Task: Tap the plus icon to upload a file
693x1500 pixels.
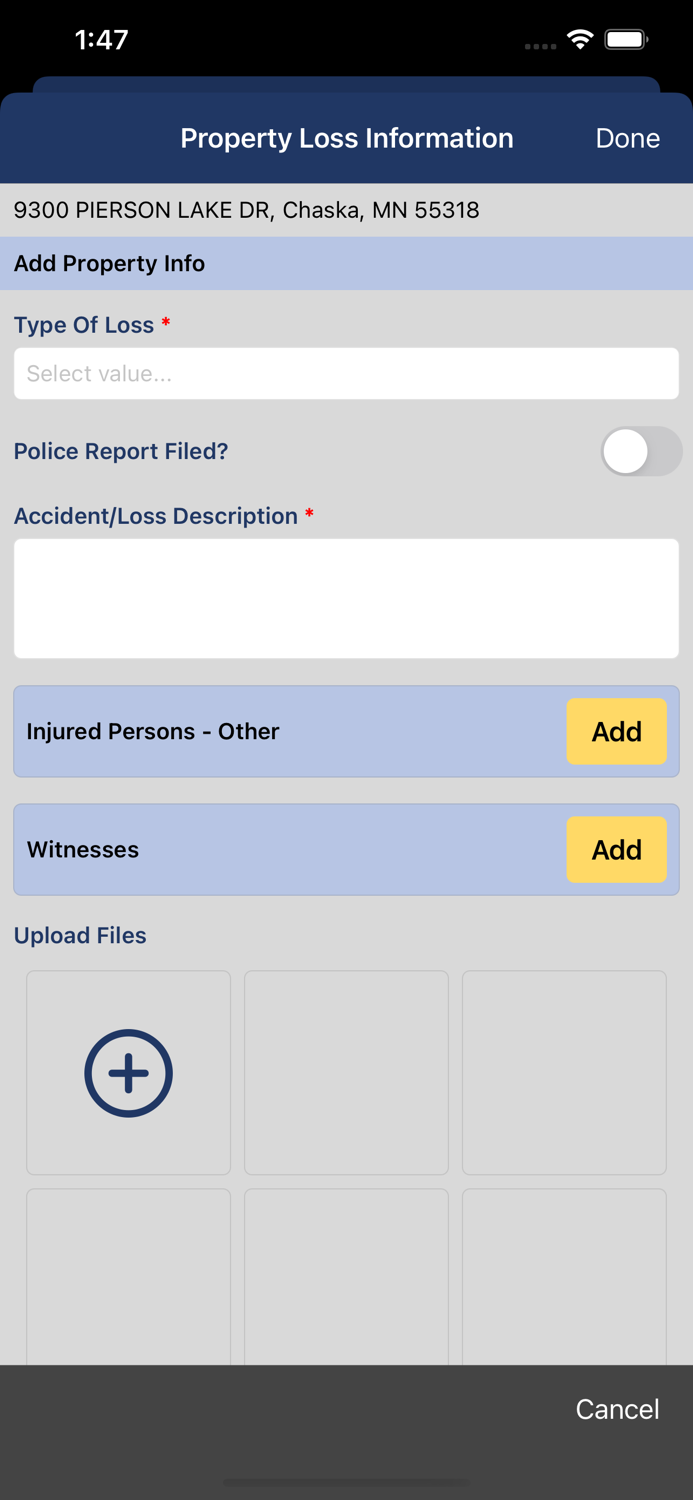Action: point(128,1072)
